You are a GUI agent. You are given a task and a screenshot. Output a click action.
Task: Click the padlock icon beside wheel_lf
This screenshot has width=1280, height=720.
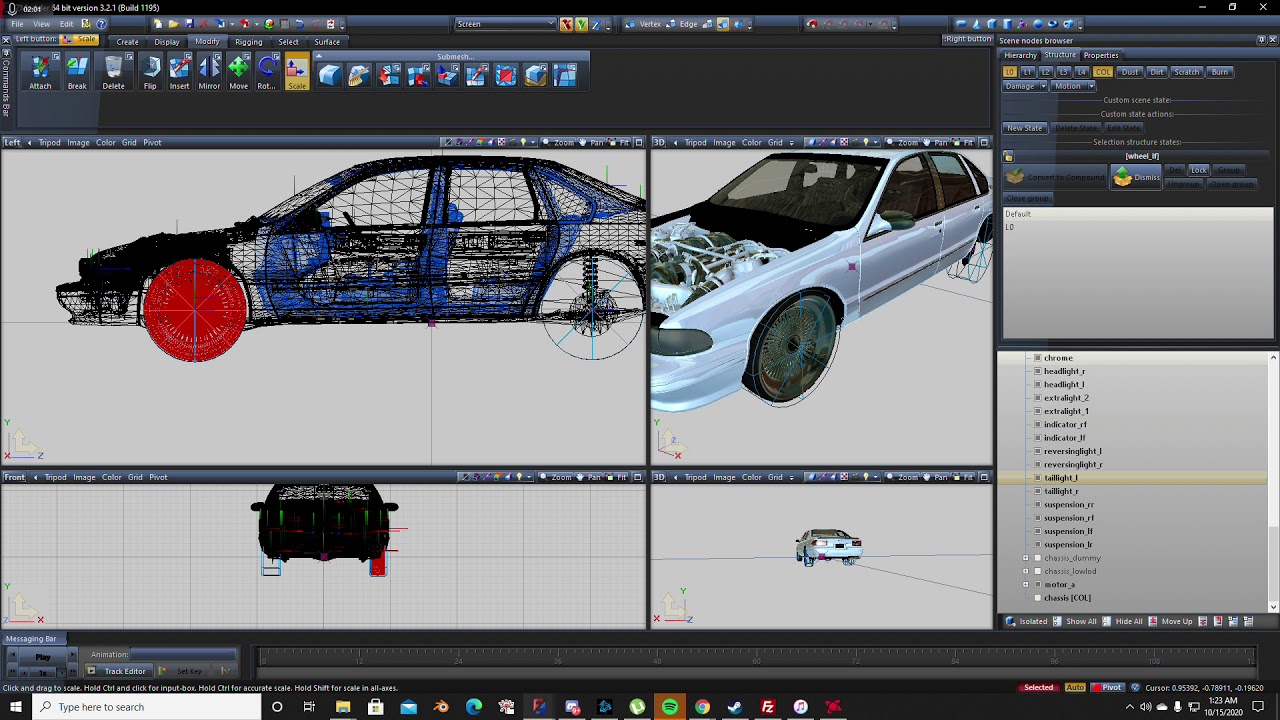pos(1008,156)
